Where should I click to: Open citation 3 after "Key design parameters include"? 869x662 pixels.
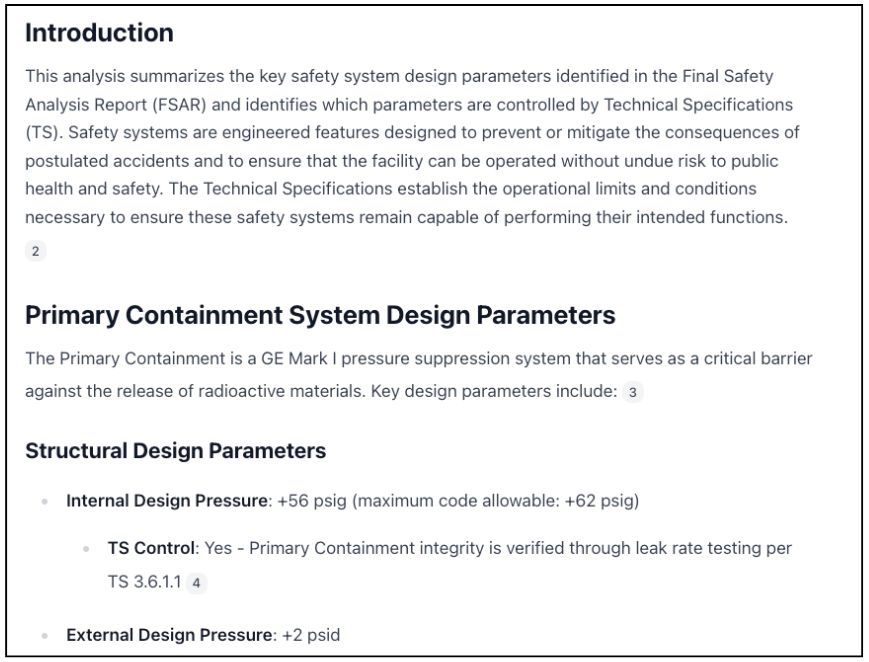[633, 392]
